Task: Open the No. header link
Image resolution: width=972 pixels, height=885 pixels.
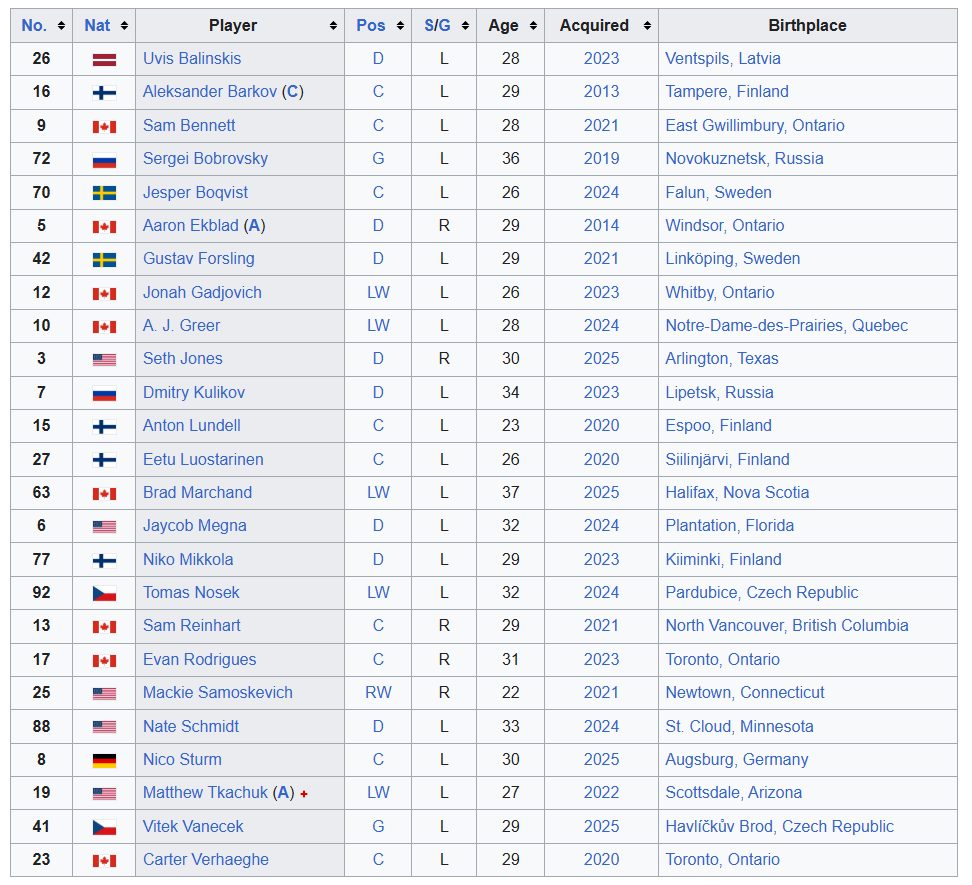Action: (x=34, y=25)
